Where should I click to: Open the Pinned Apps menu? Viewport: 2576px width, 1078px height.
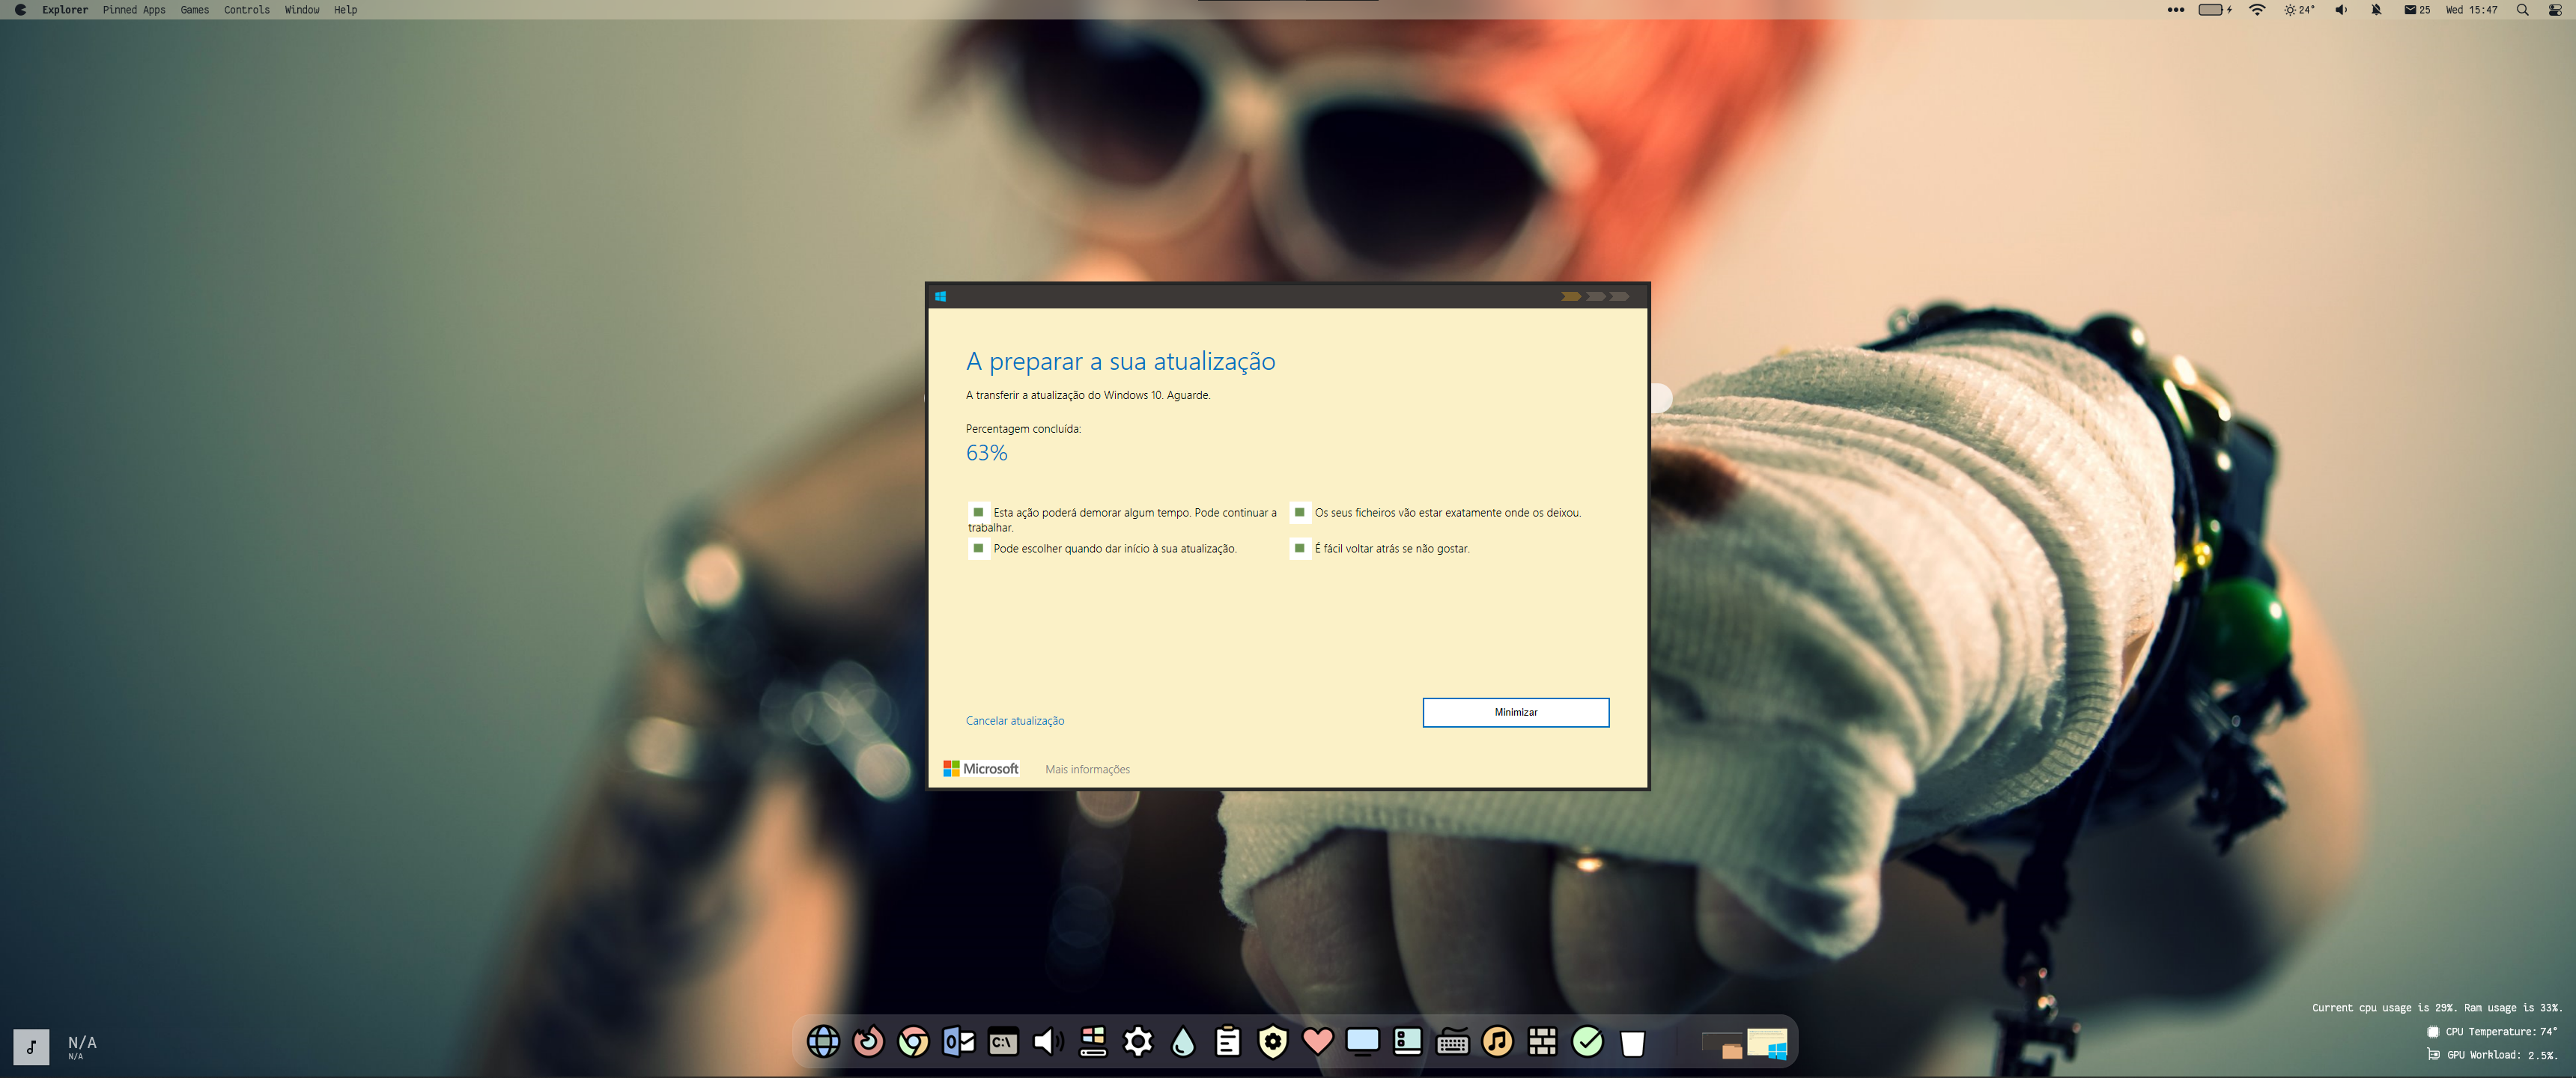click(x=134, y=10)
